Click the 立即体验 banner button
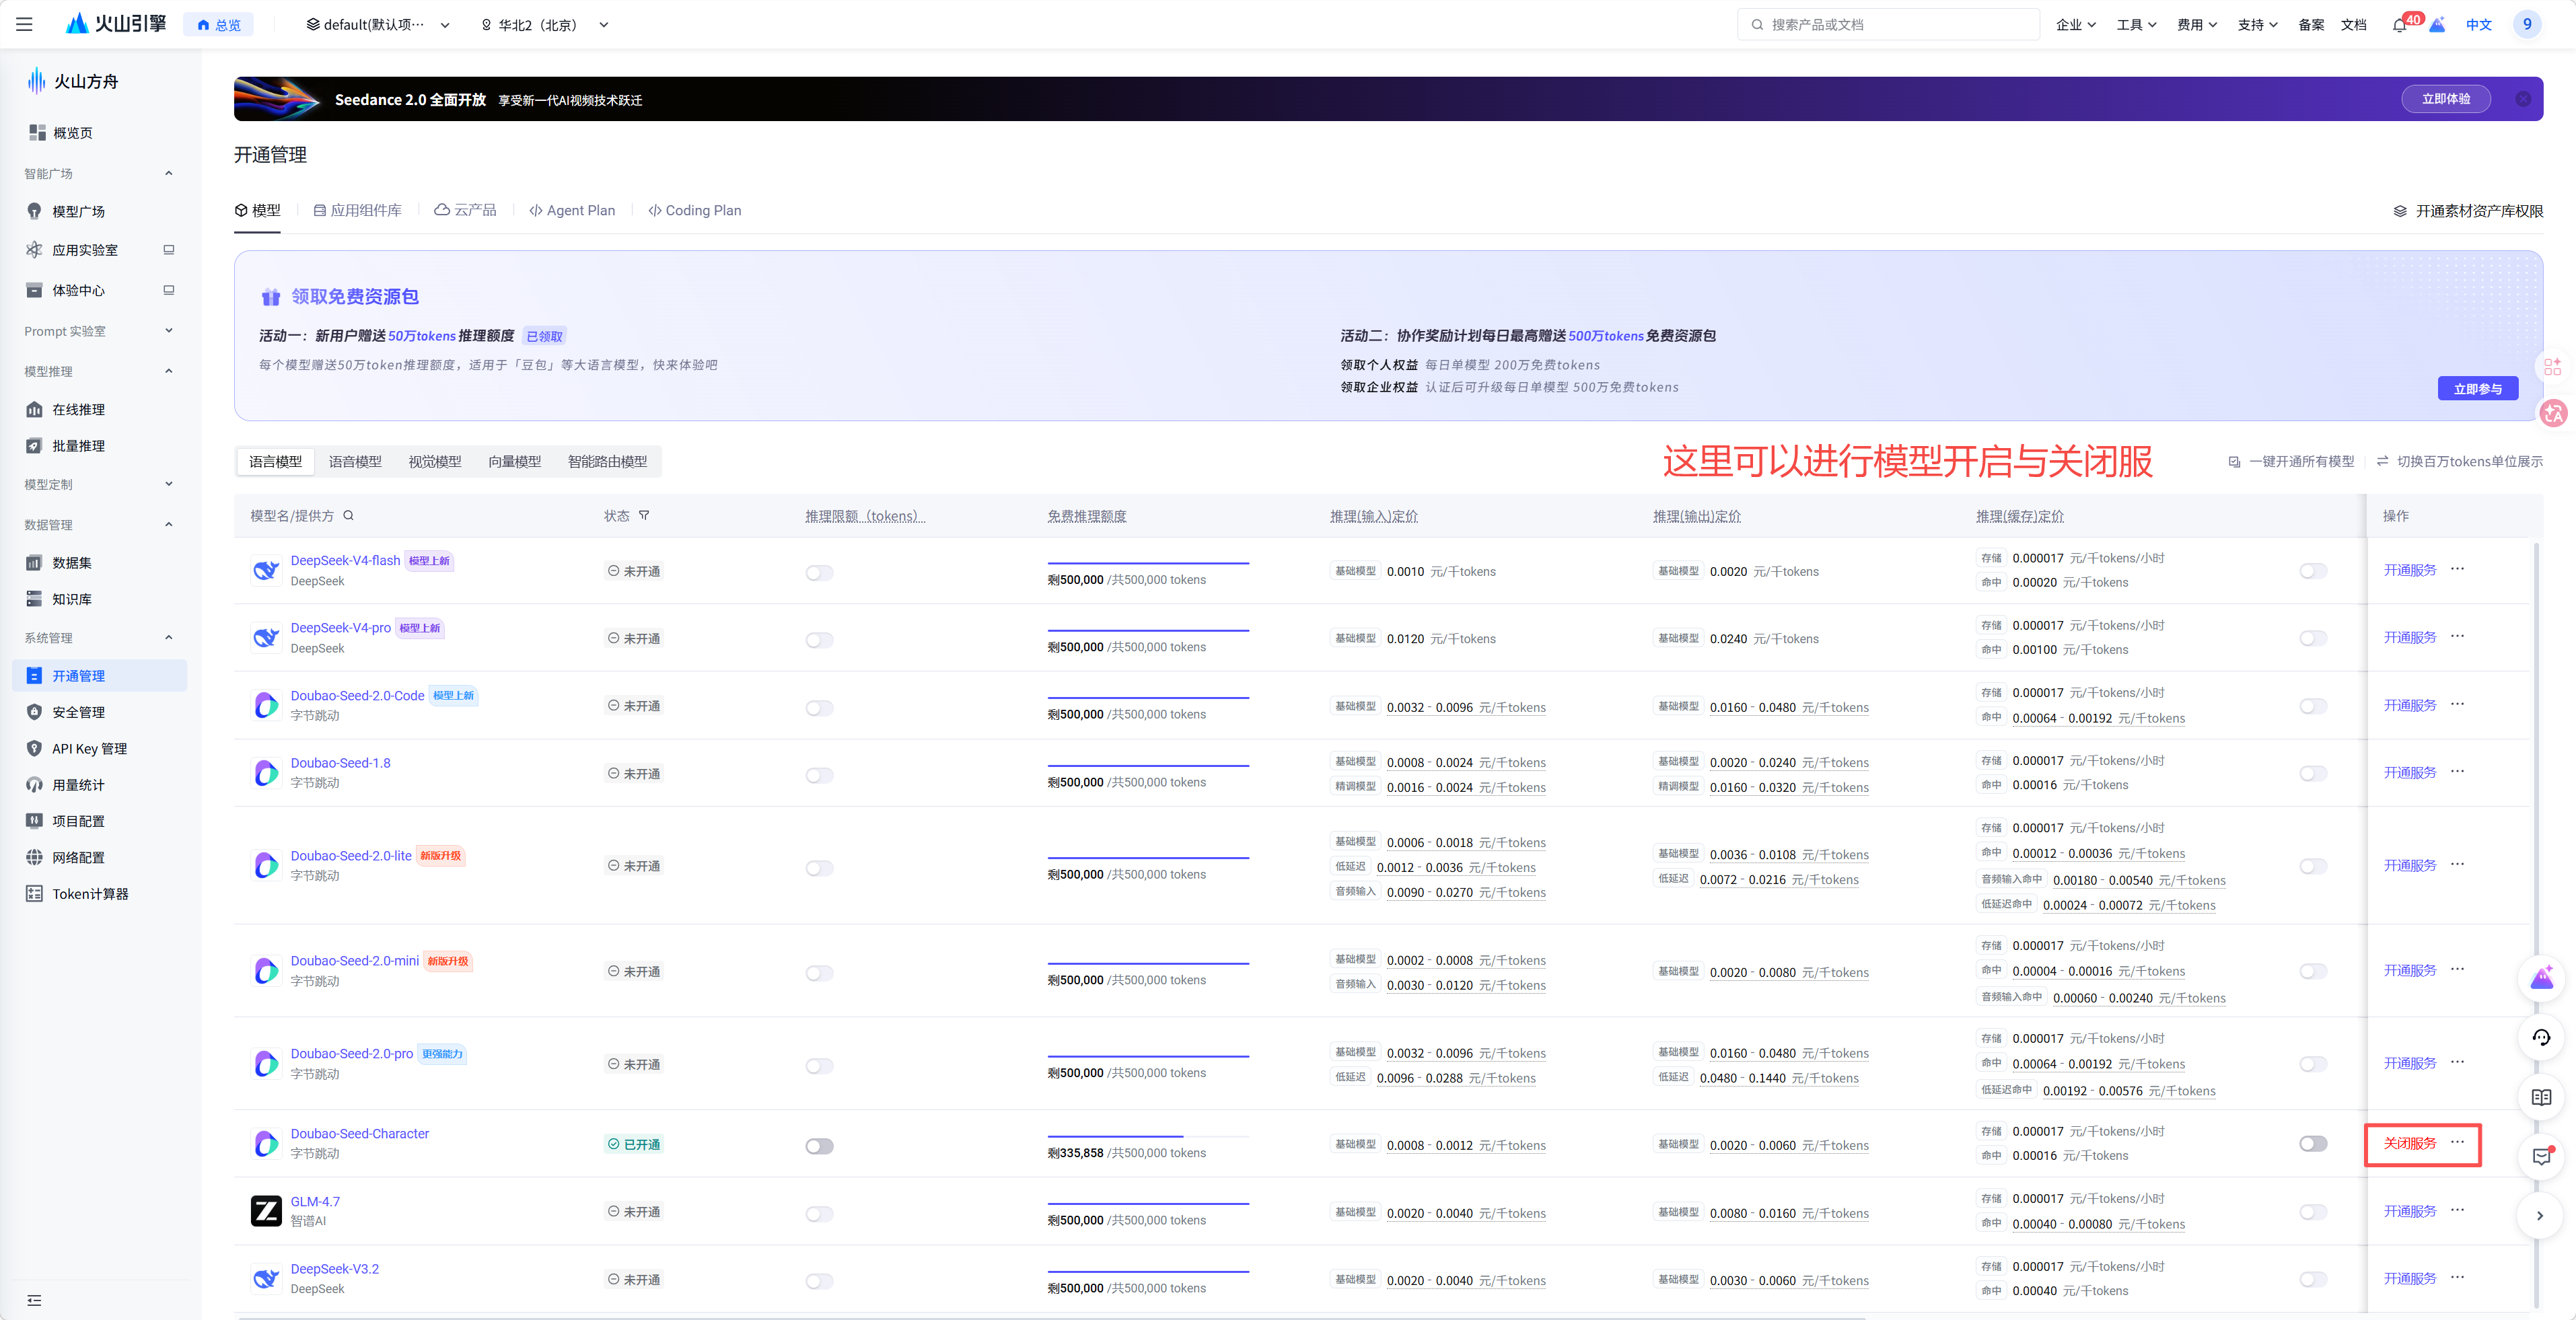Image resolution: width=2576 pixels, height=1320 pixels. click(x=2445, y=99)
